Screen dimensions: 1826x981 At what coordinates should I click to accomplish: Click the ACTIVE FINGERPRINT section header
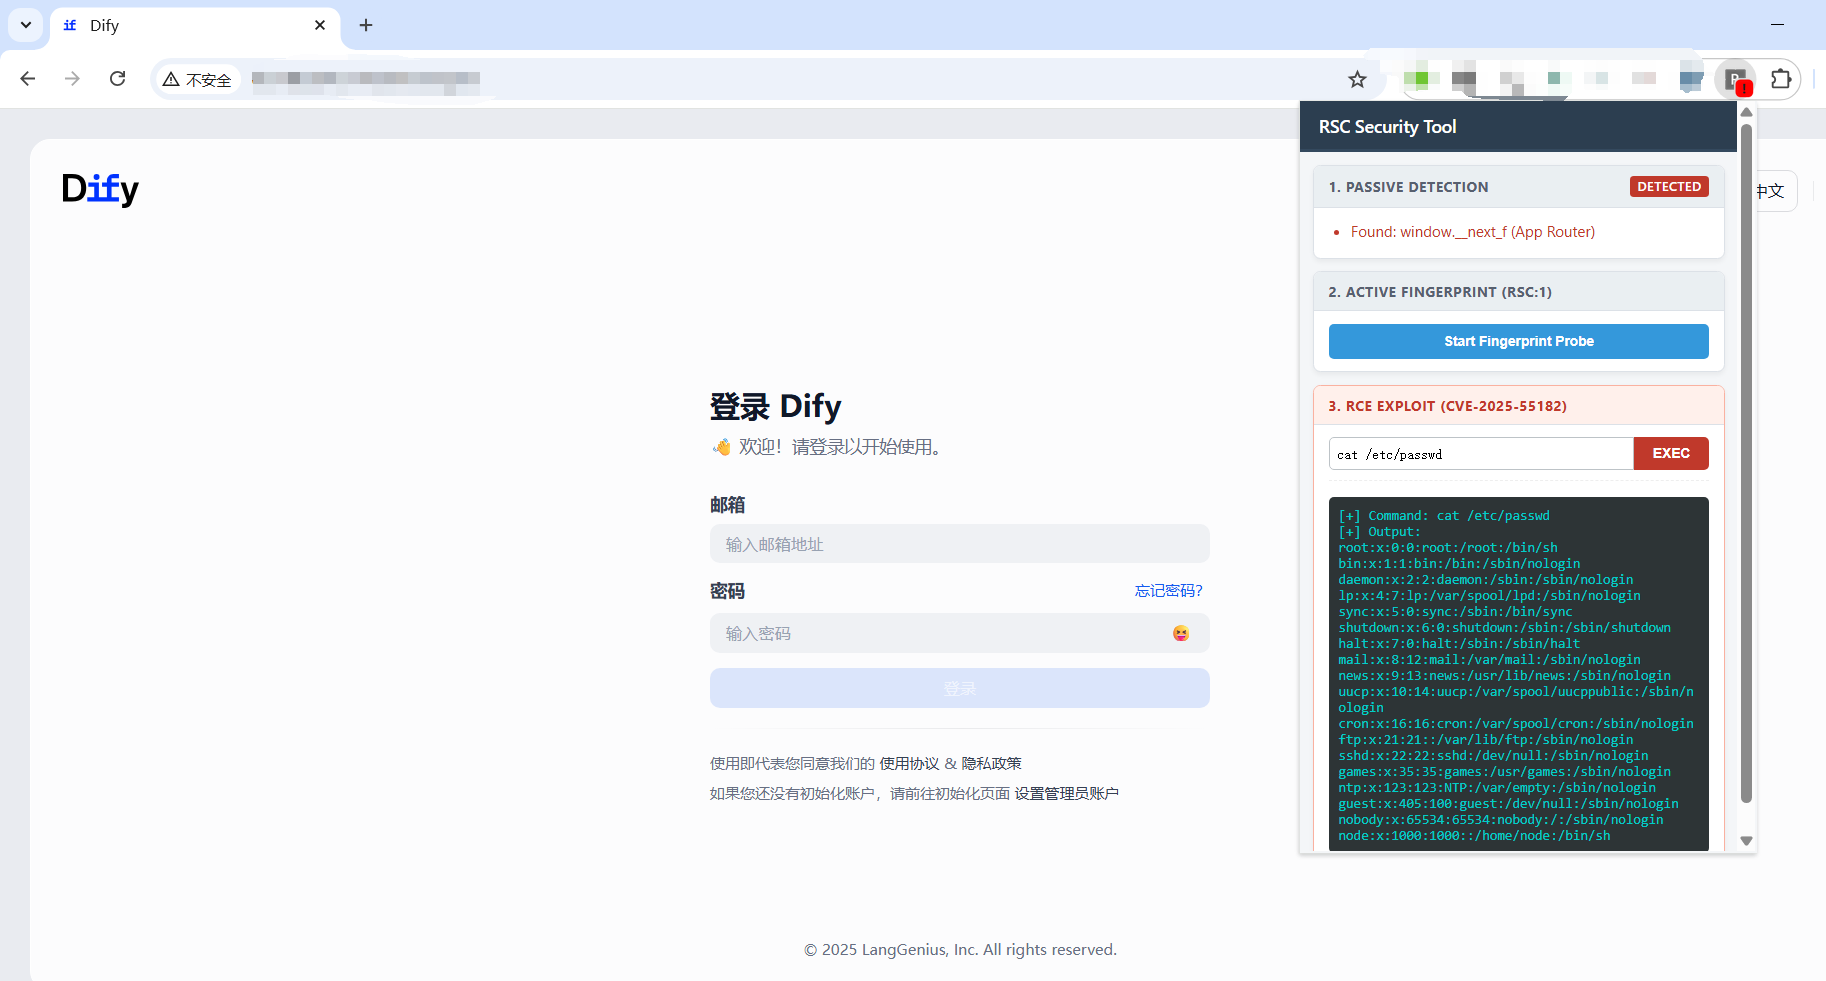pyautogui.click(x=1518, y=292)
